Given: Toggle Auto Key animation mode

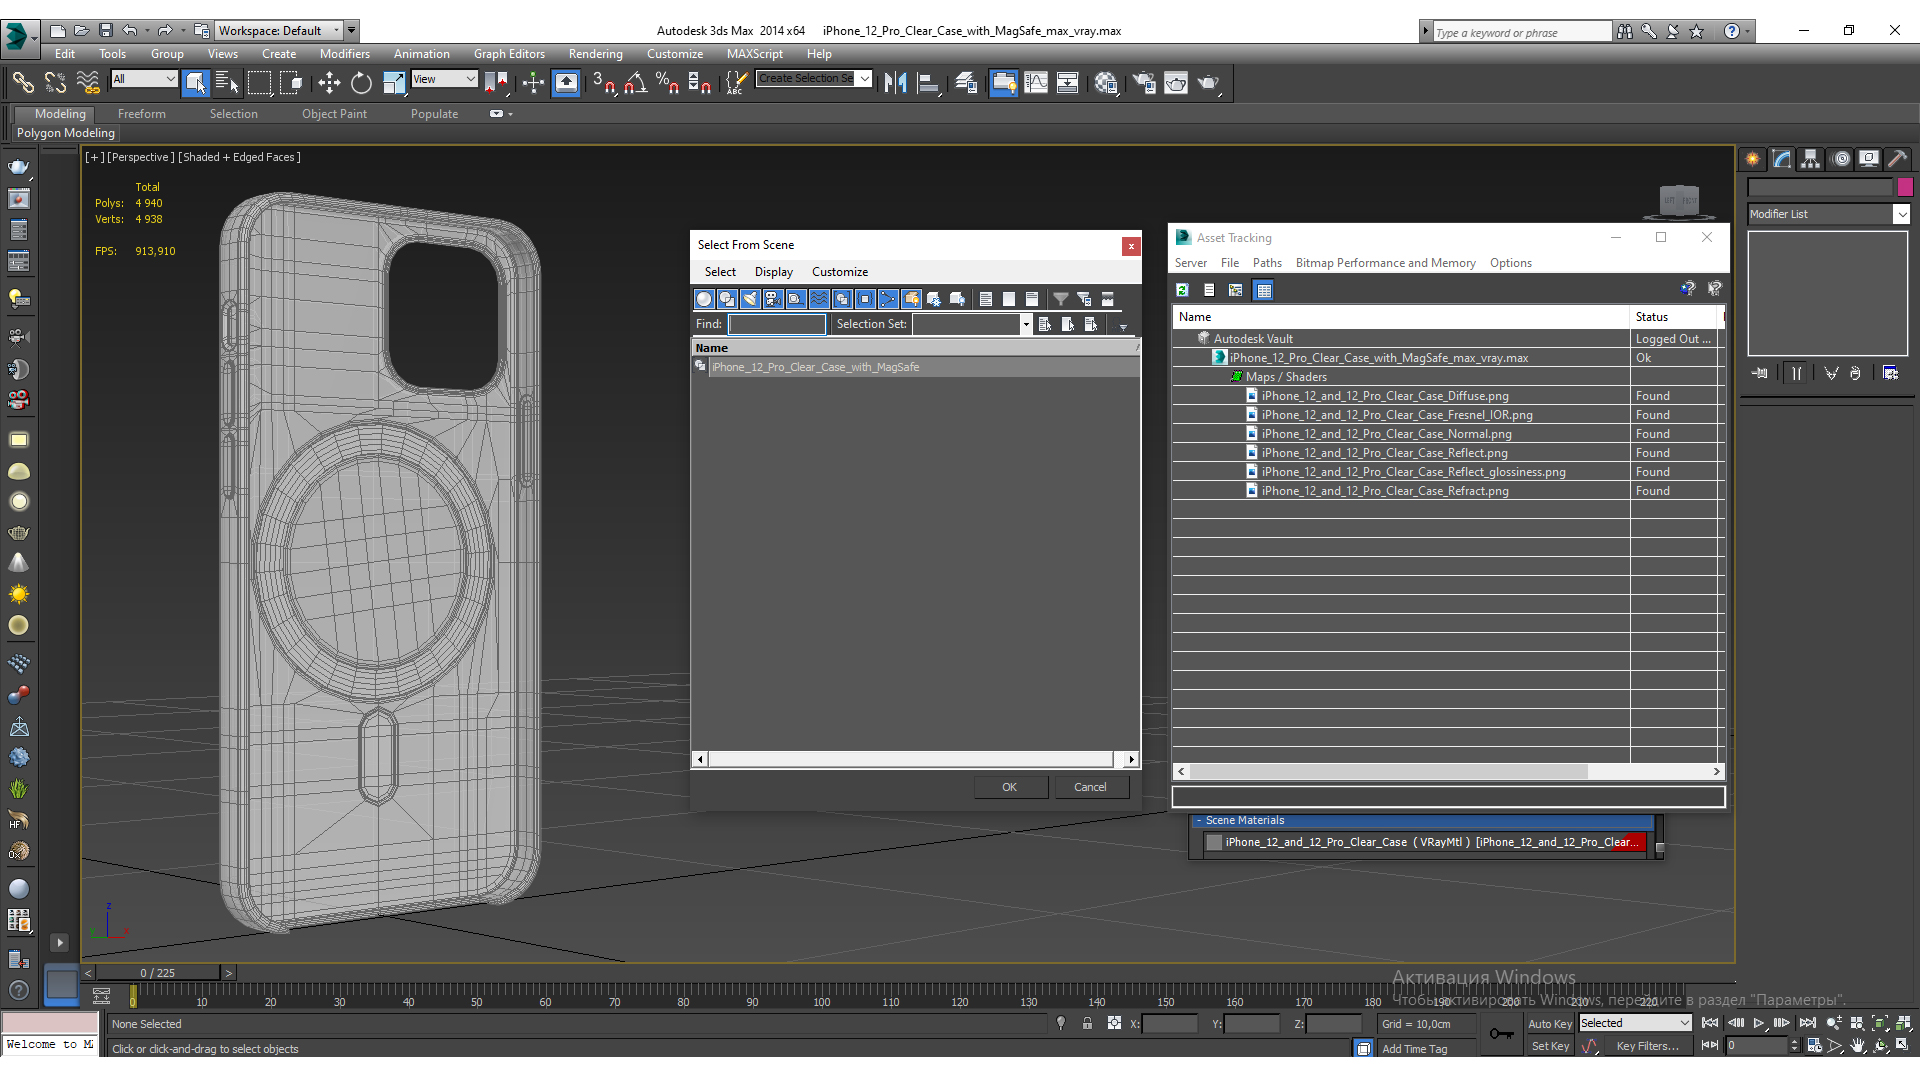Looking at the screenshot, I should (x=1549, y=1023).
